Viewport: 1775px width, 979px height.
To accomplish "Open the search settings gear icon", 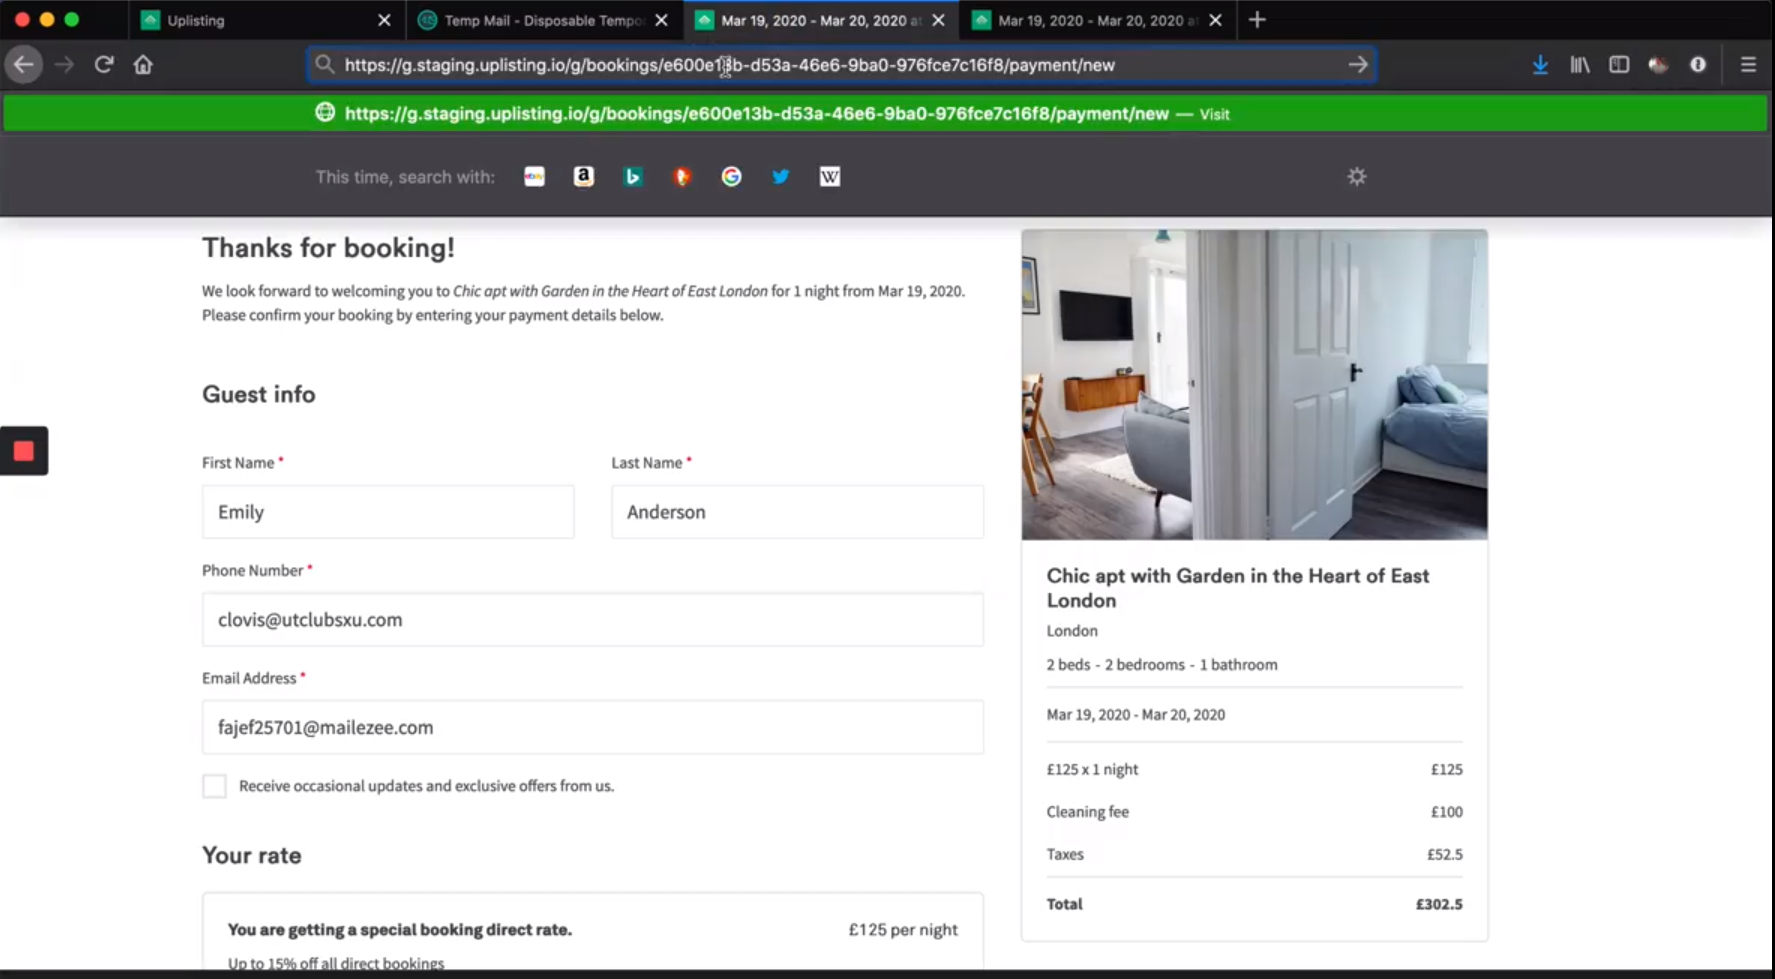I will pyautogui.click(x=1357, y=177).
